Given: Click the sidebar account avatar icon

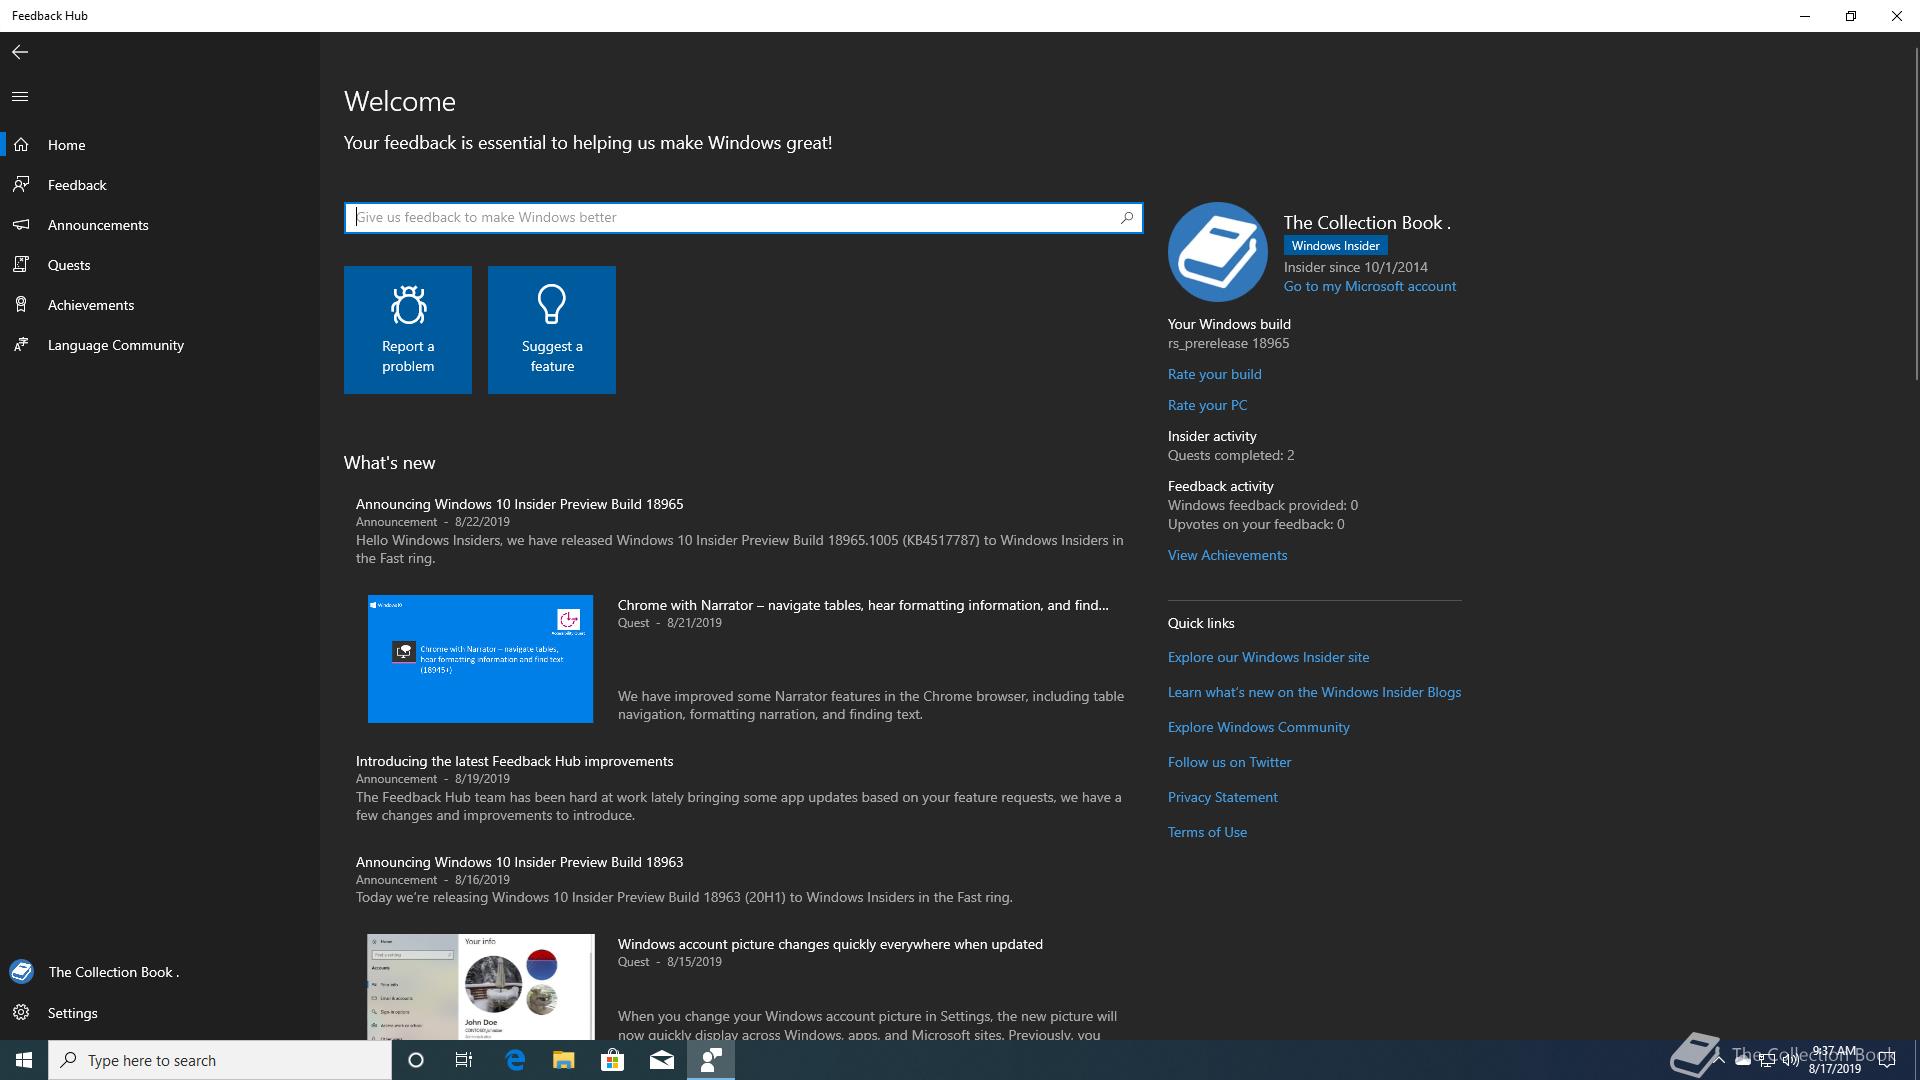Looking at the screenshot, I should pyautogui.click(x=21, y=972).
